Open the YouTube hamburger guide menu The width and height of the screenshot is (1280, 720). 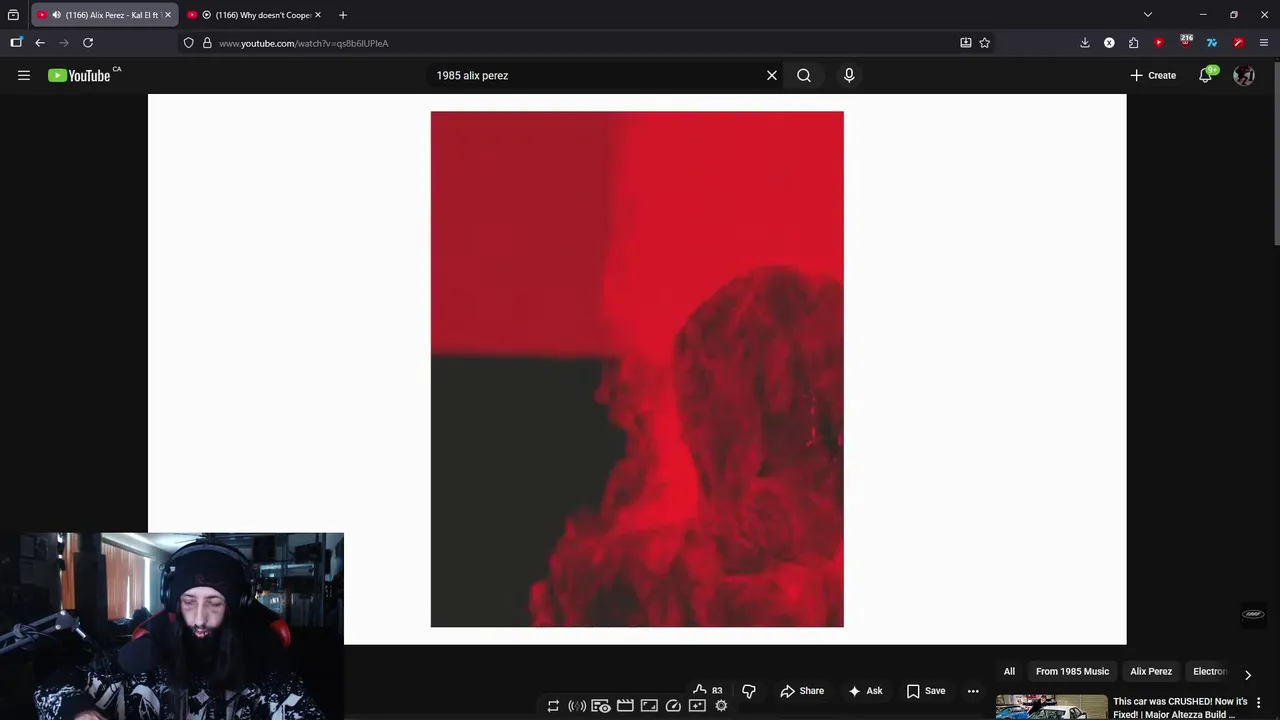(24, 75)
